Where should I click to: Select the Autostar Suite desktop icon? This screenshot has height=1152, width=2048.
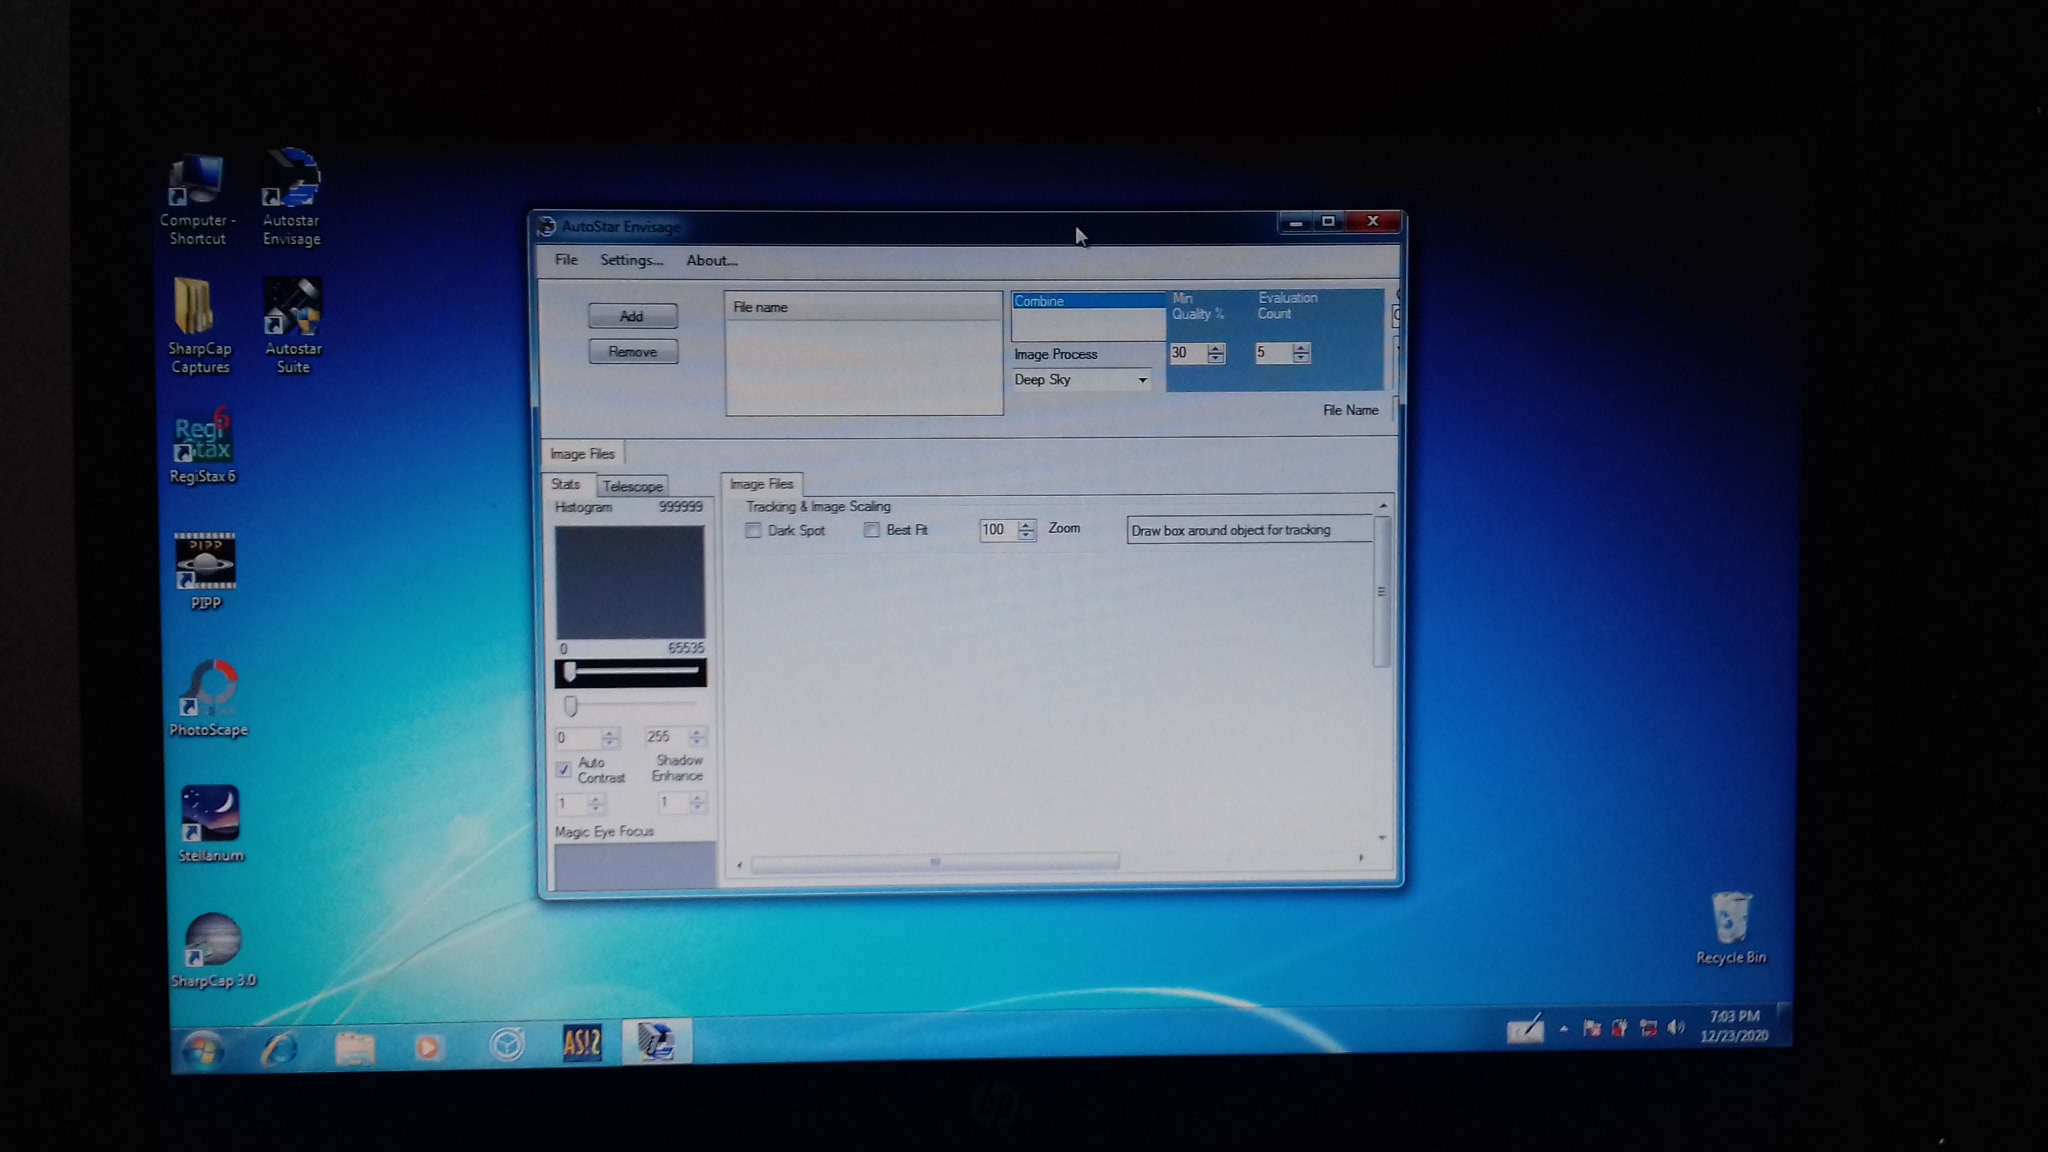click(293, 326)
